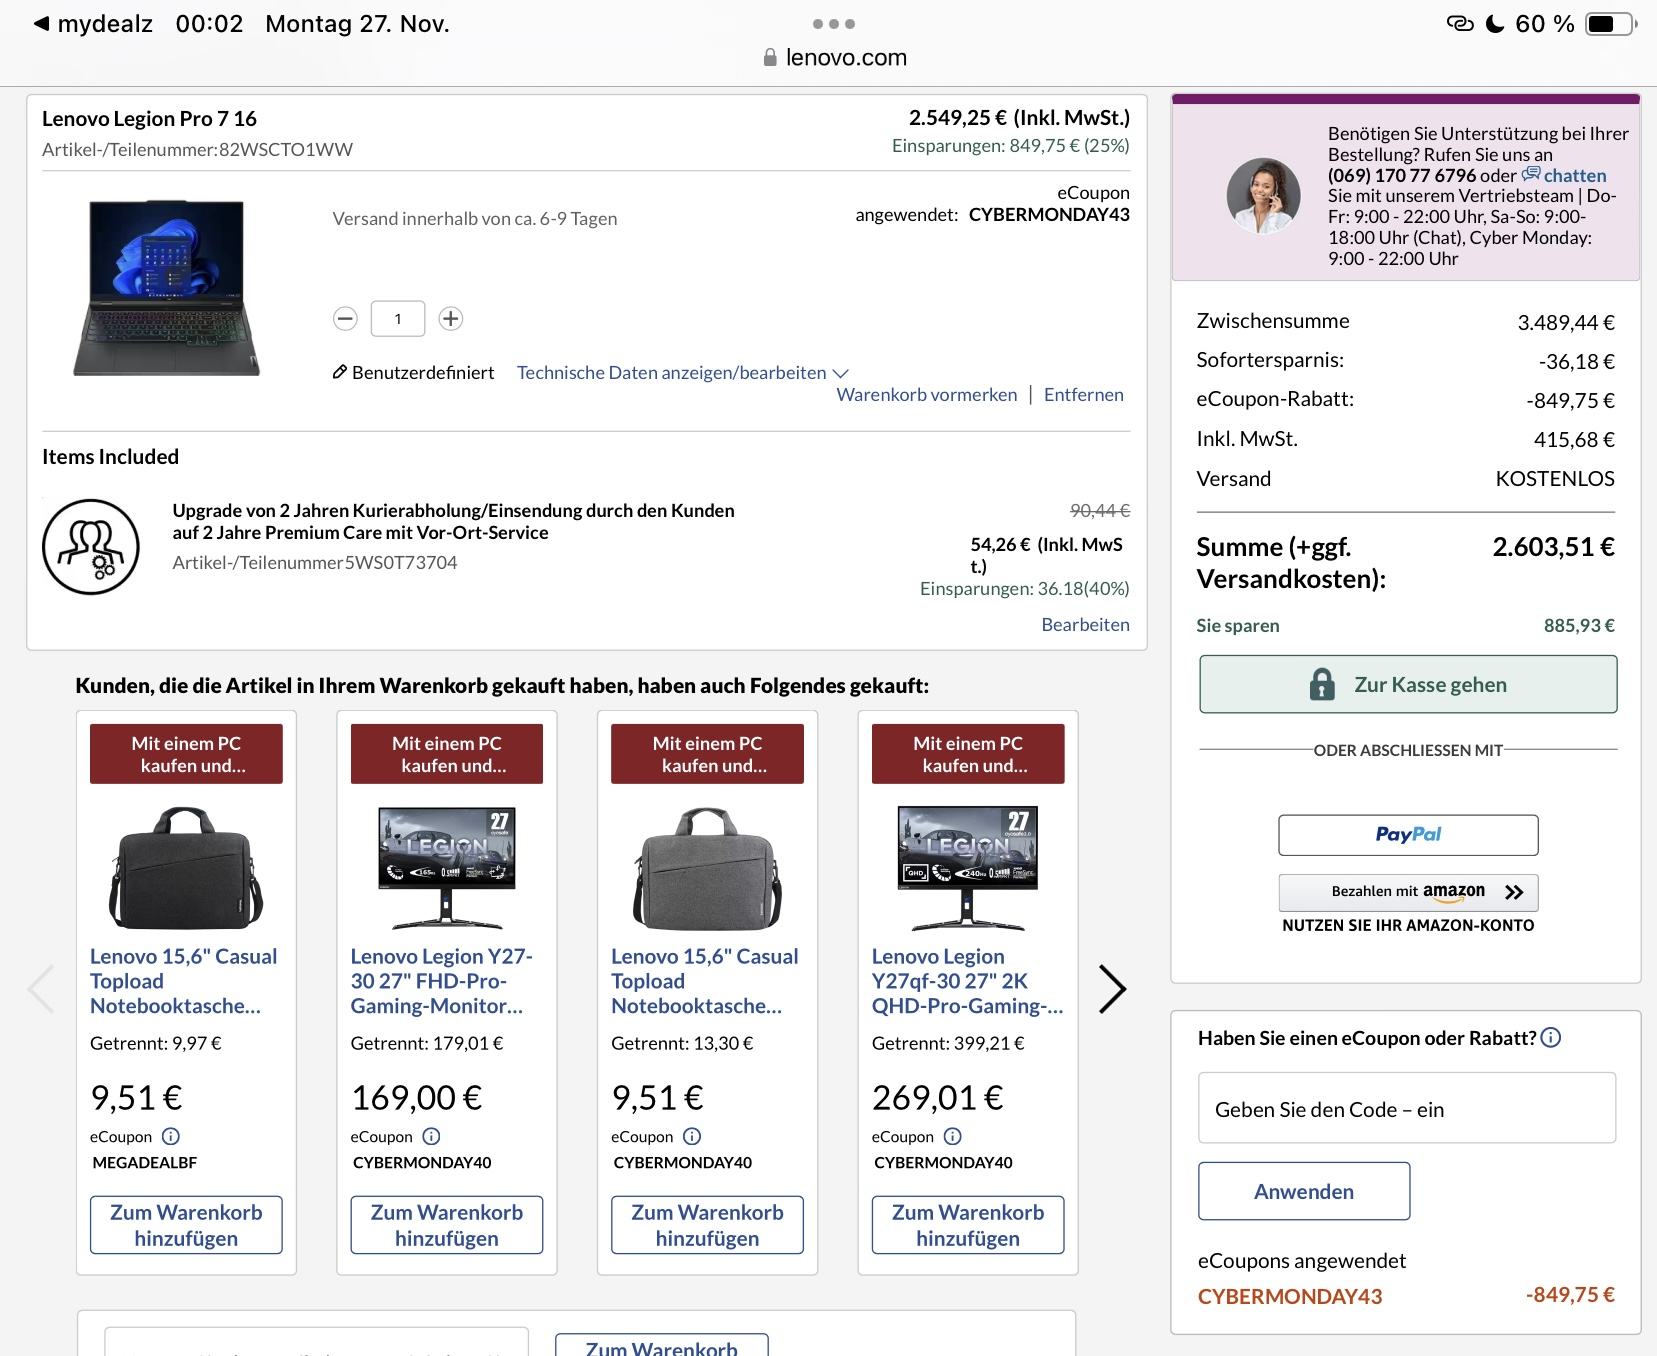
Task: Open the grey Casual Topload bag image
Action: (x=707, y=867)
